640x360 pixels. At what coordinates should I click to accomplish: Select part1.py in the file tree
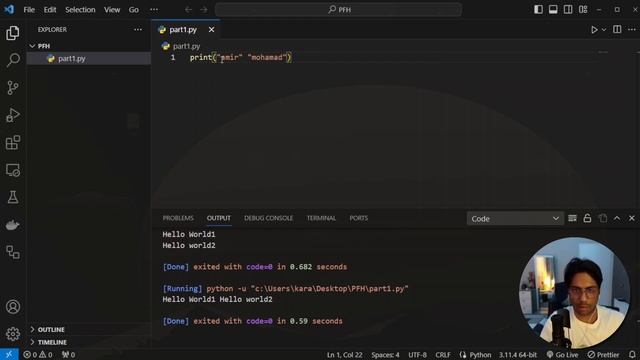pyautogui.click(x=89, y=58)
